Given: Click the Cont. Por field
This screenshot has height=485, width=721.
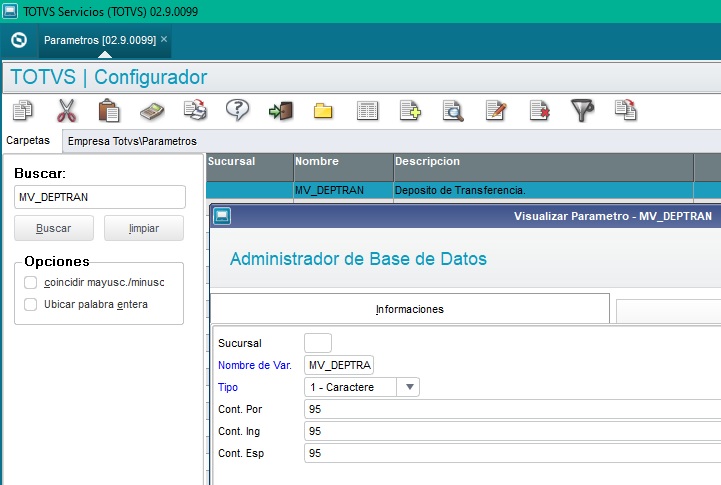Looking at the screenshot, I should (x=512, y=409).
